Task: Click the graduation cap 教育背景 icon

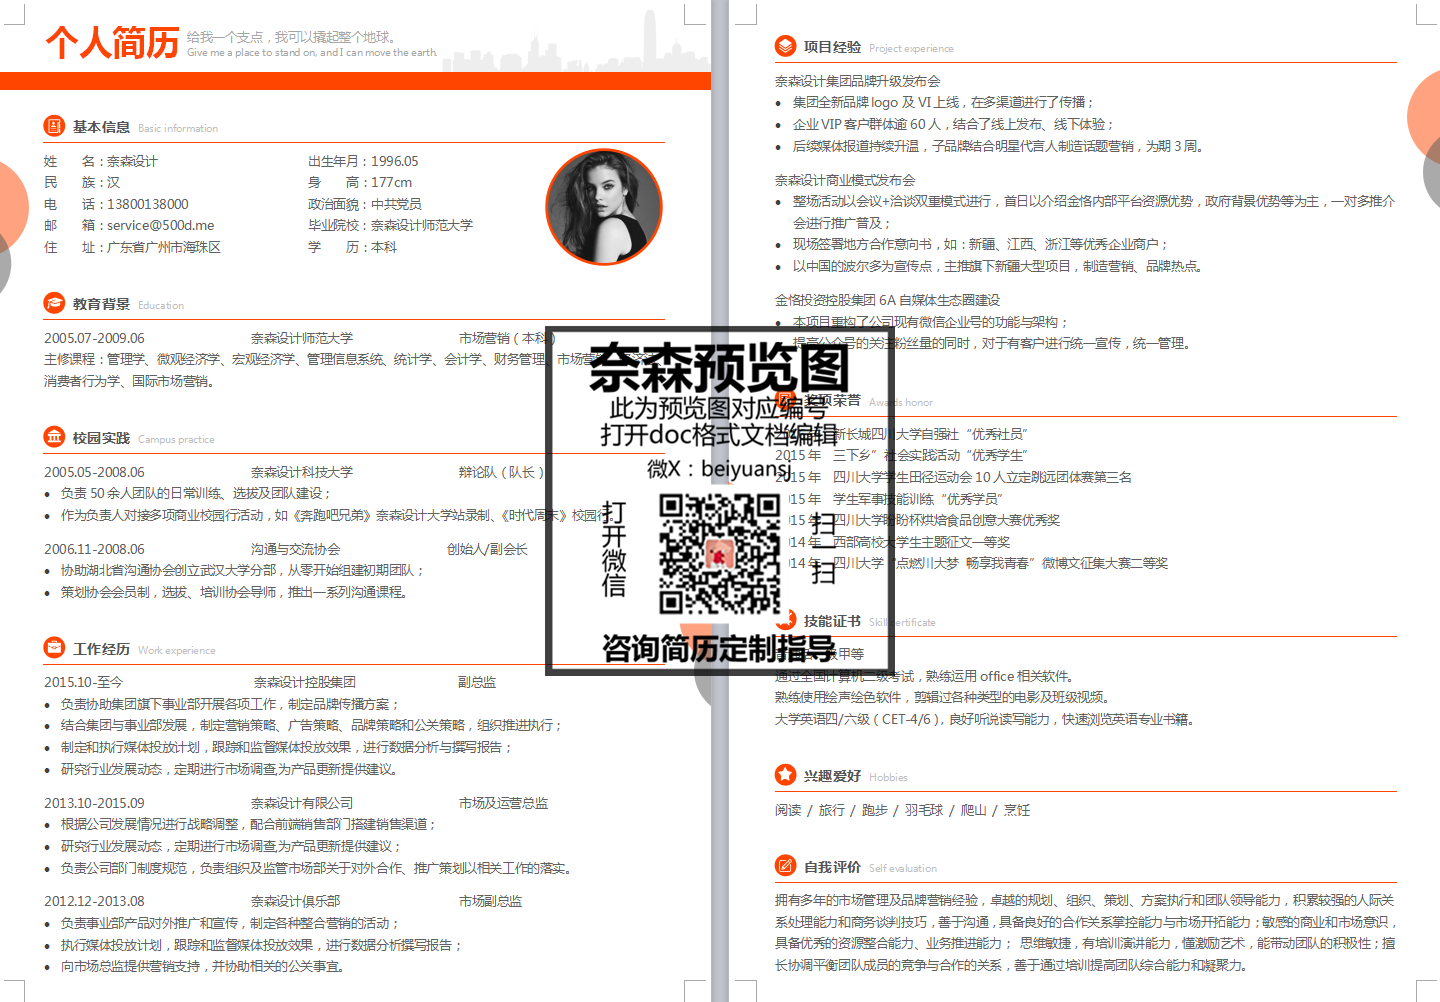Action: tap(54, 303)
